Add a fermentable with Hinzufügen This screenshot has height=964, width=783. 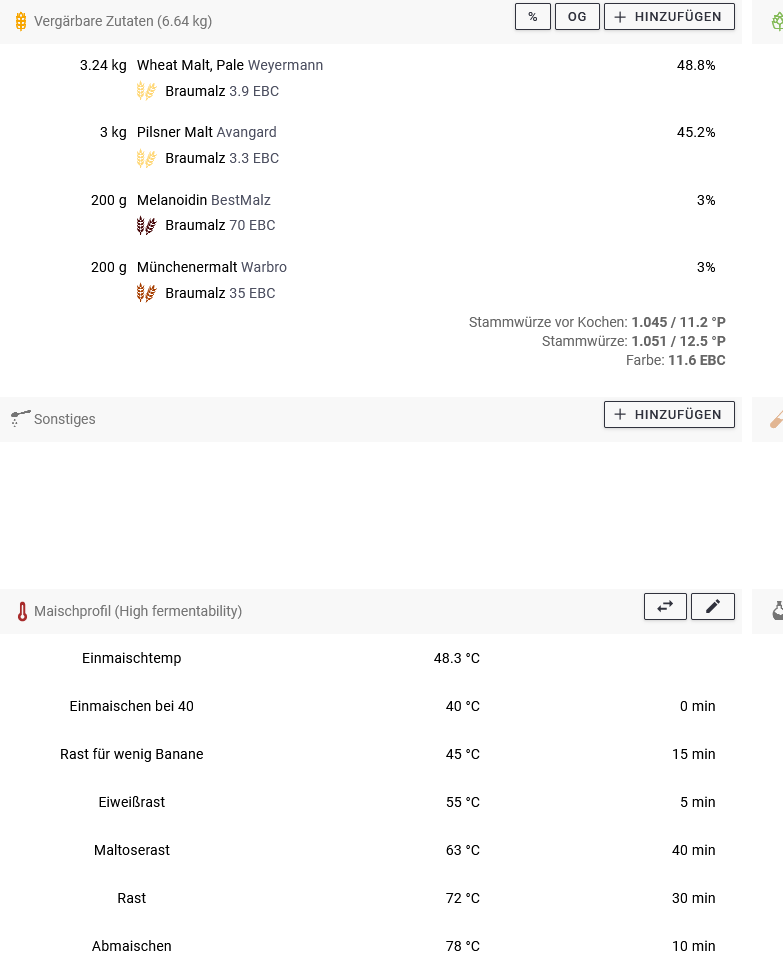pyautogui.click(x=669, y=16)
